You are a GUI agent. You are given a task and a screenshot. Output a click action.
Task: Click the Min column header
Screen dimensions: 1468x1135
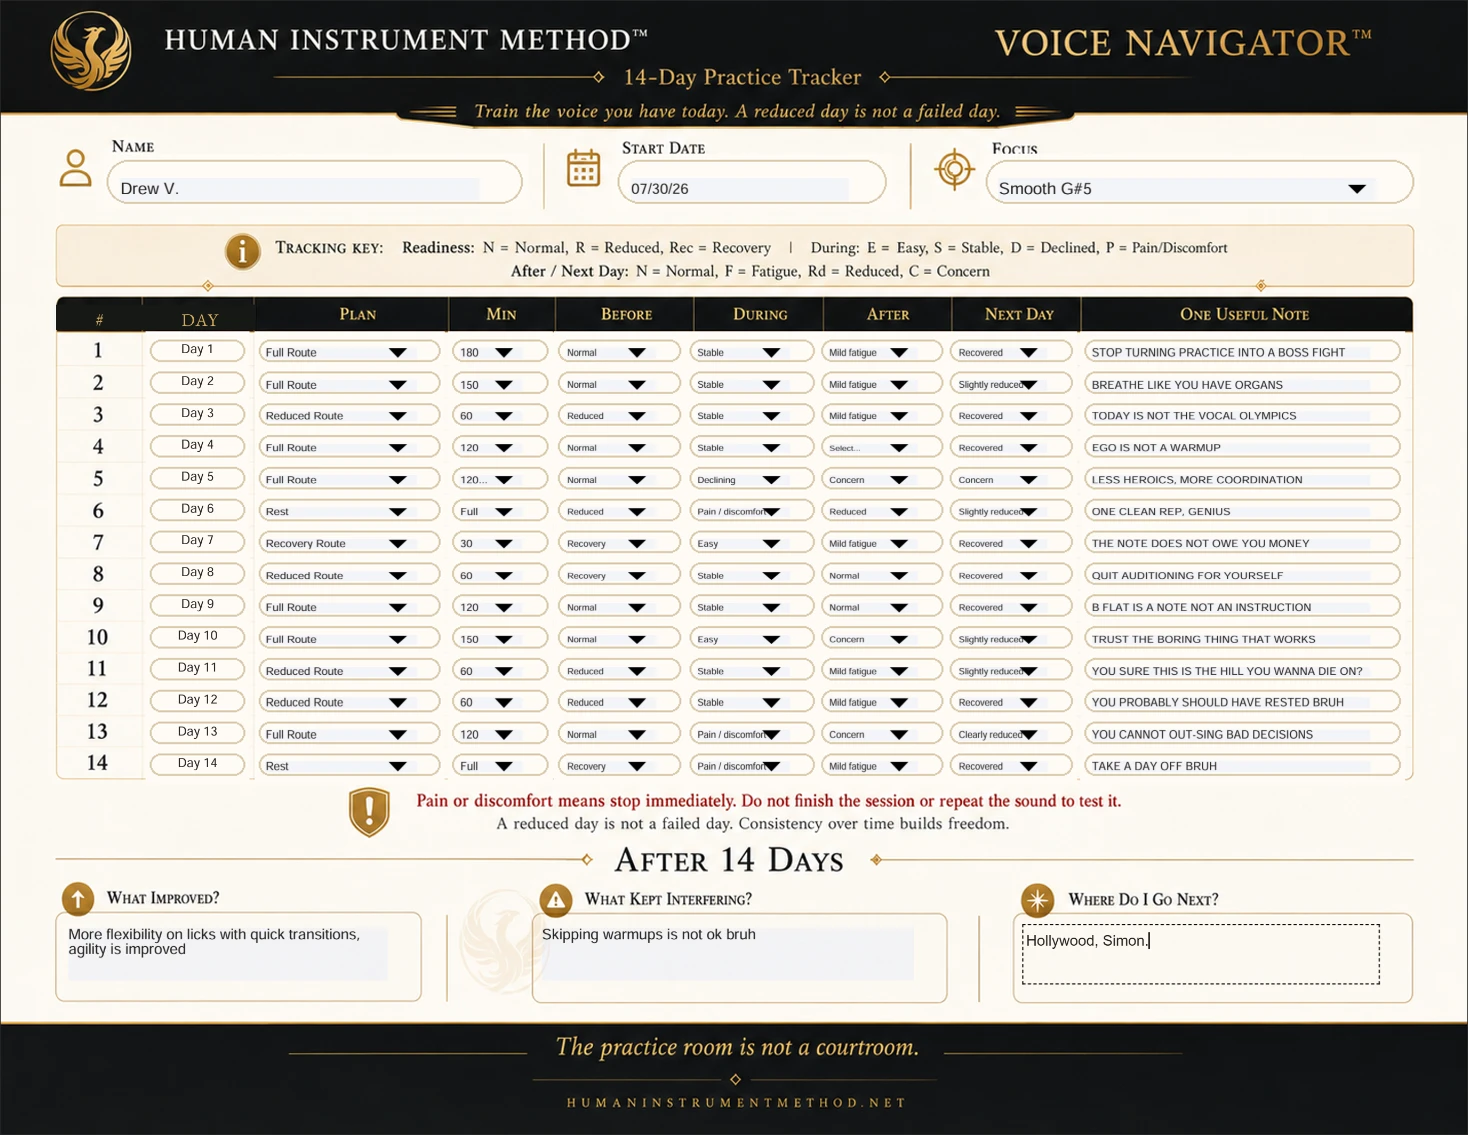501,314
